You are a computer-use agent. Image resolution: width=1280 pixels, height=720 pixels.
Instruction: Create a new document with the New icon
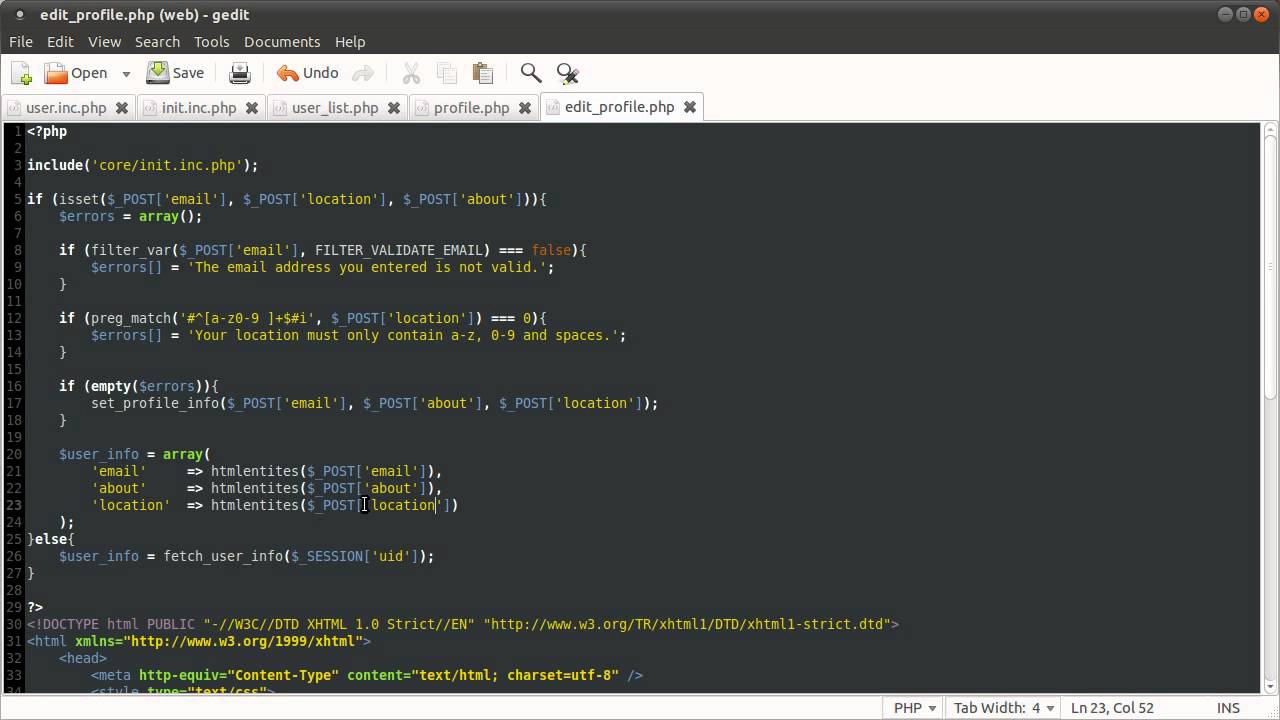21,73
